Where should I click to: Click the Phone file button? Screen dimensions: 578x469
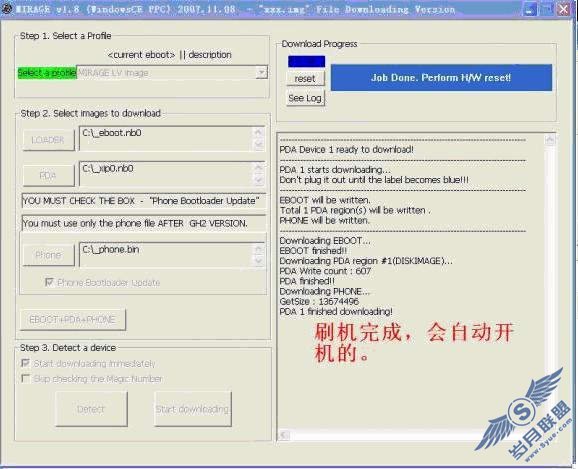tap(48, 255)
